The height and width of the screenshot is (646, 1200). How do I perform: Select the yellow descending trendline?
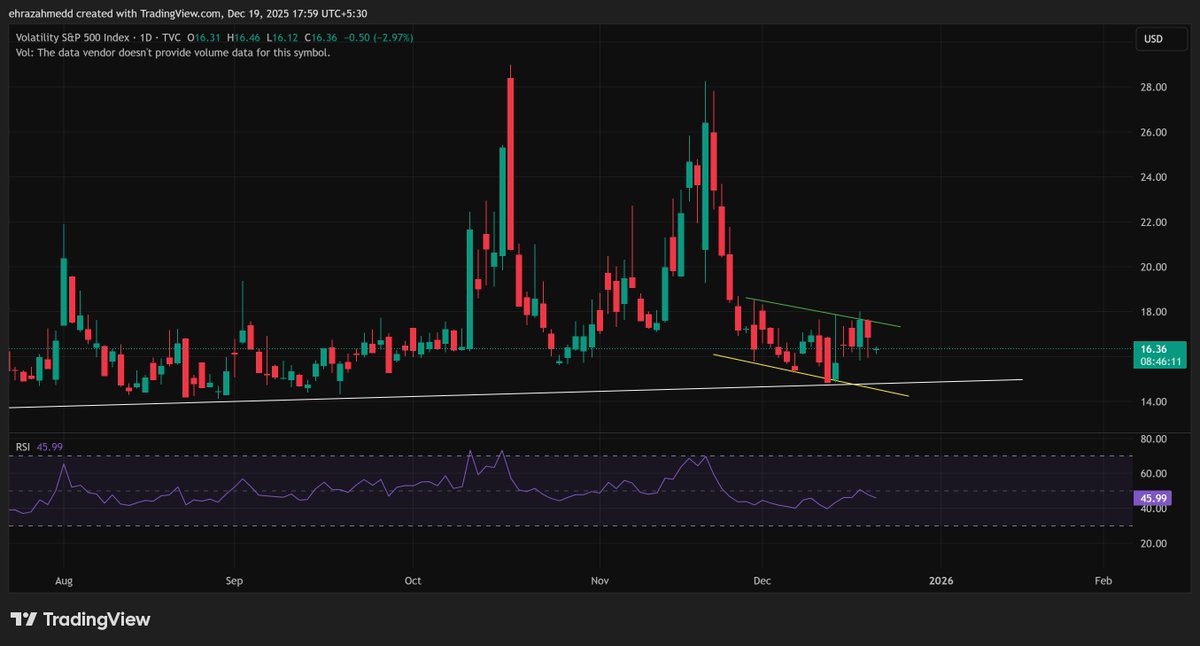click(x=810, y=375)
